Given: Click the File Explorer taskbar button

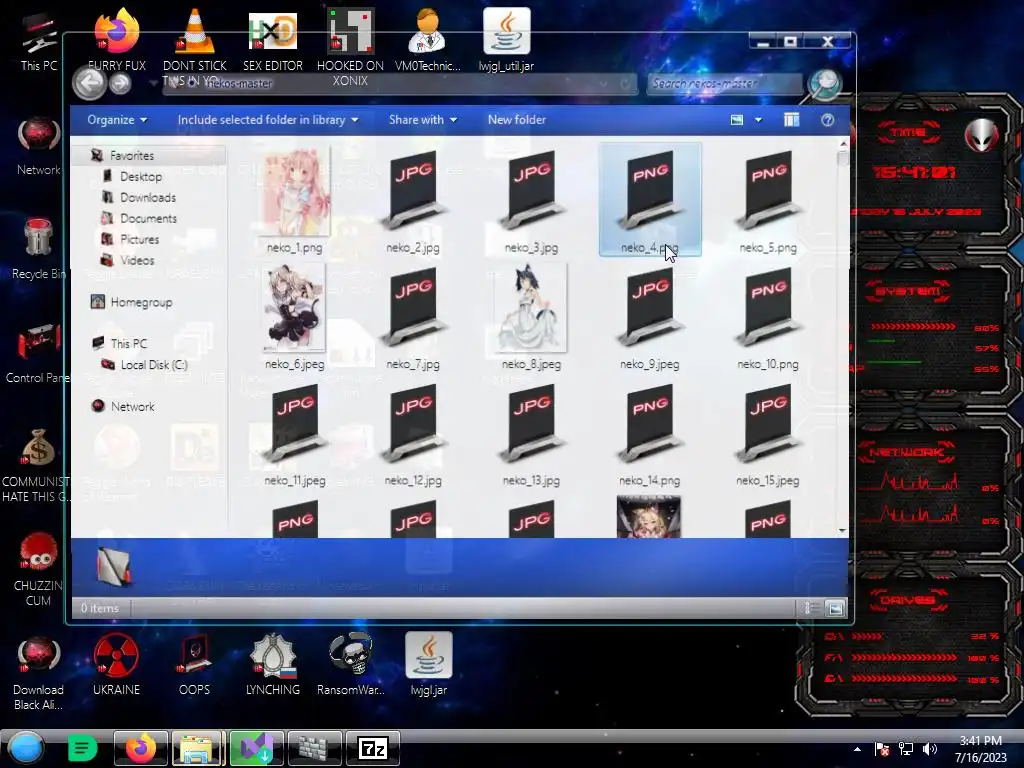Looking at the screenshot, I should (198, 748).
